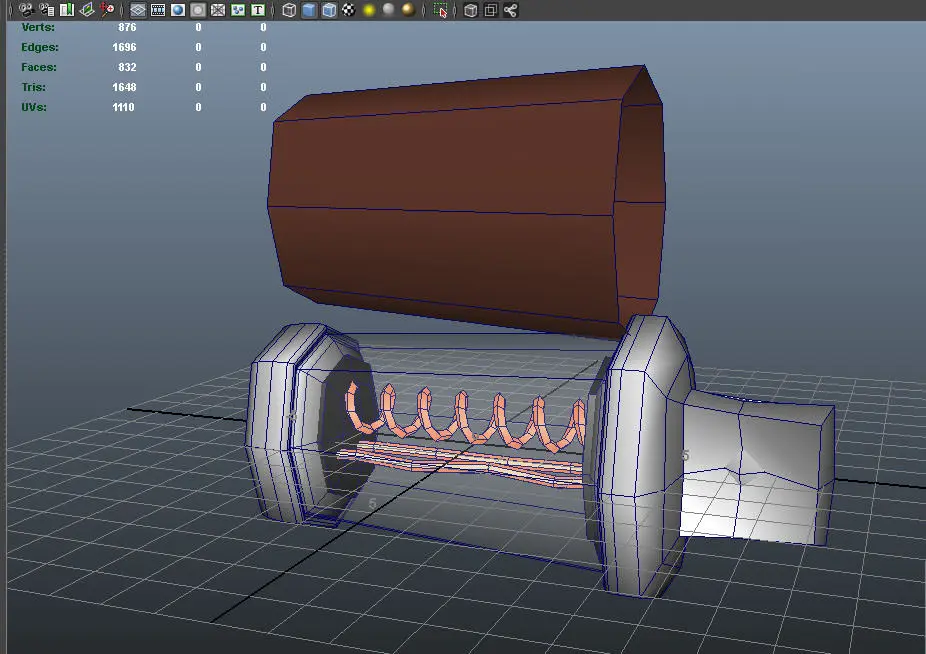Toggle the Field Chart icon

click(218, 10)
